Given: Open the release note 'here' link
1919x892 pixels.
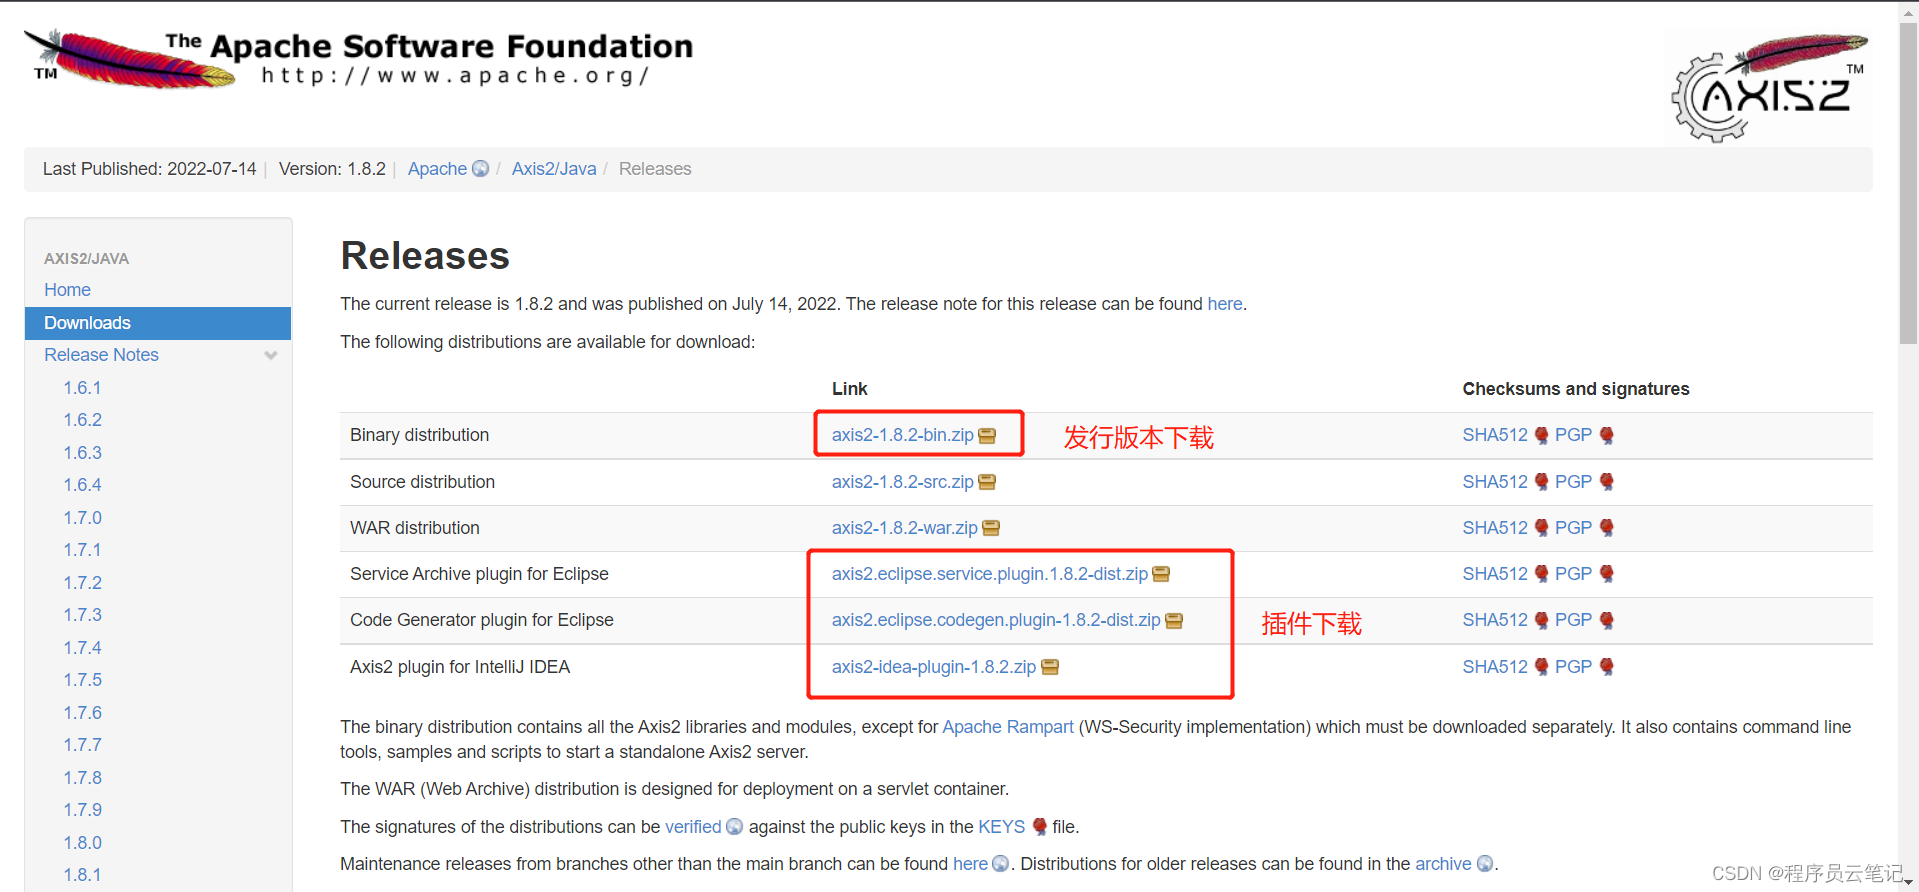Looking at the screenshot, I should 1224,304.
